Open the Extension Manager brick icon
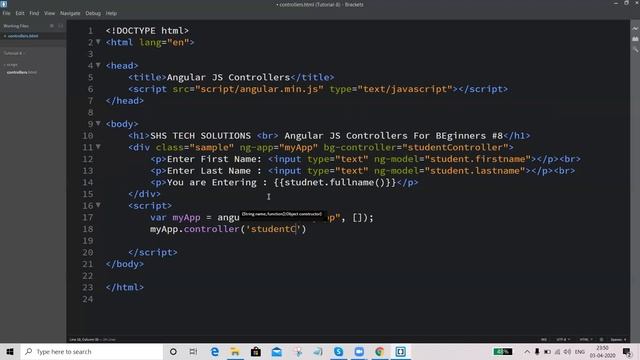640x360 pixels. (635, 39)
